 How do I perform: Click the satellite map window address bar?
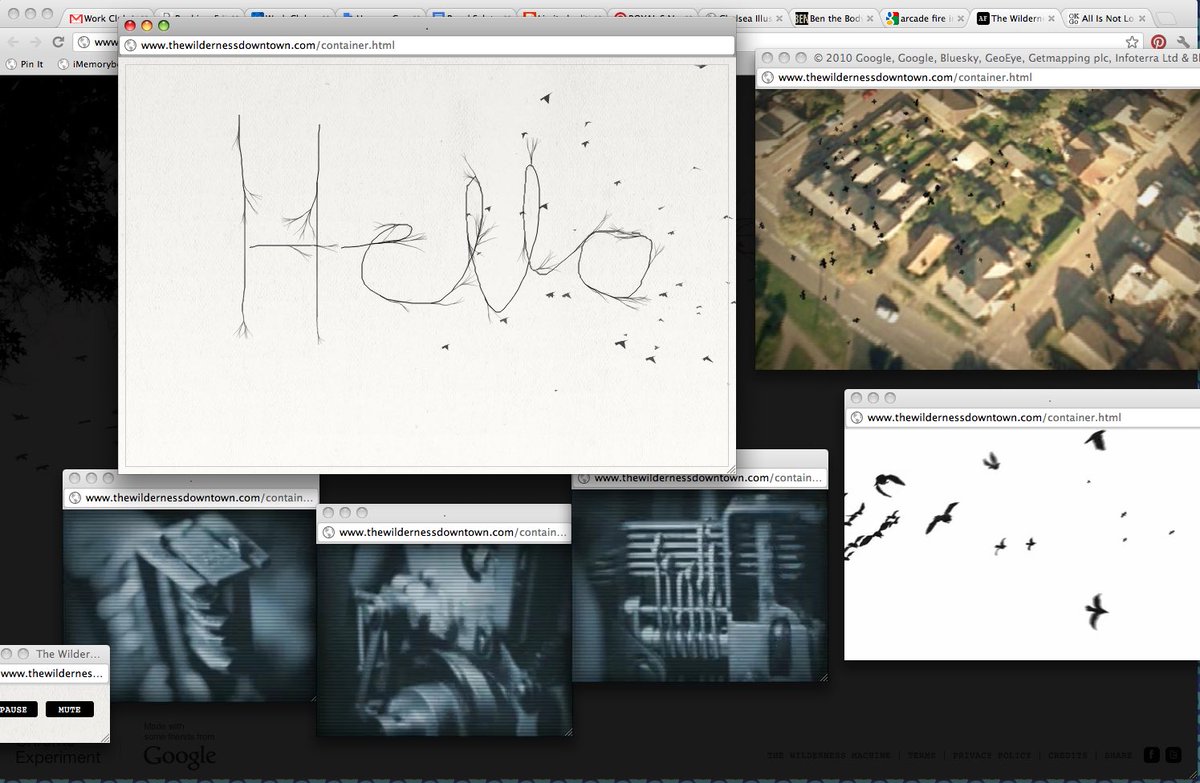point(977,77)
